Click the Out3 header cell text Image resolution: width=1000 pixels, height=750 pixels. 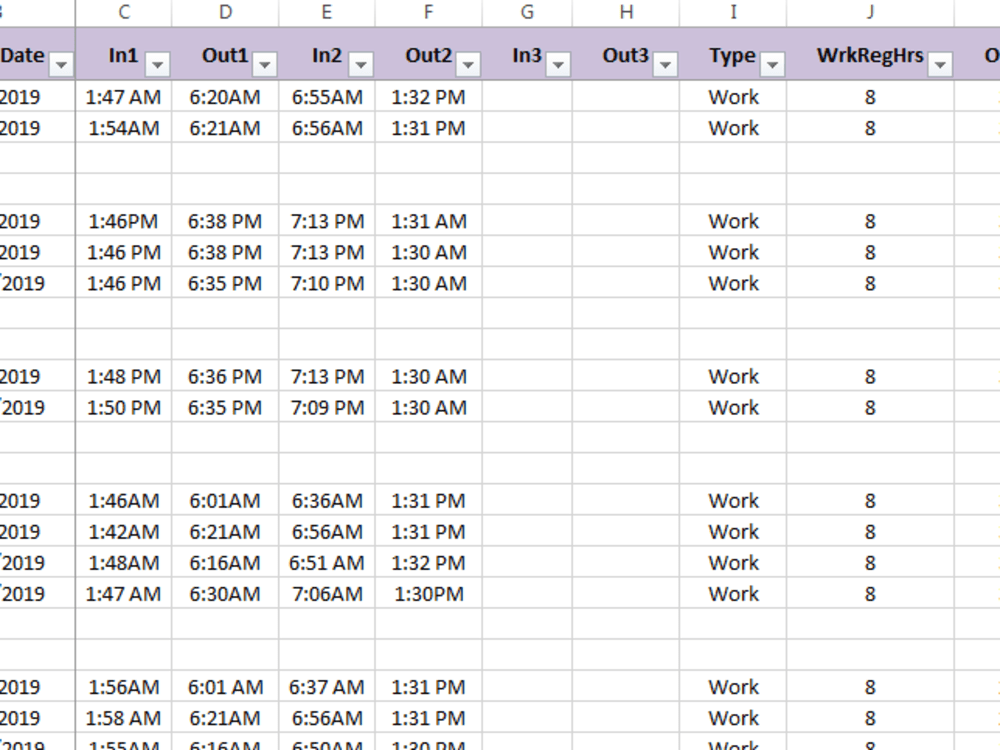(x=626, y=55)
